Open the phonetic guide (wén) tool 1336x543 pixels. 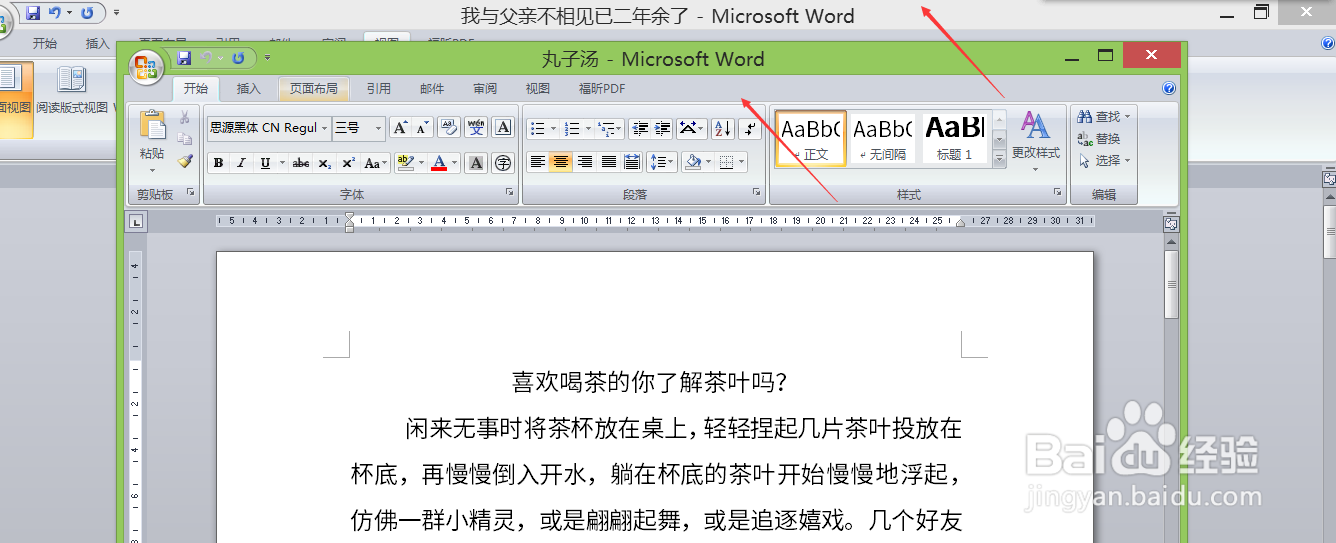476,128
